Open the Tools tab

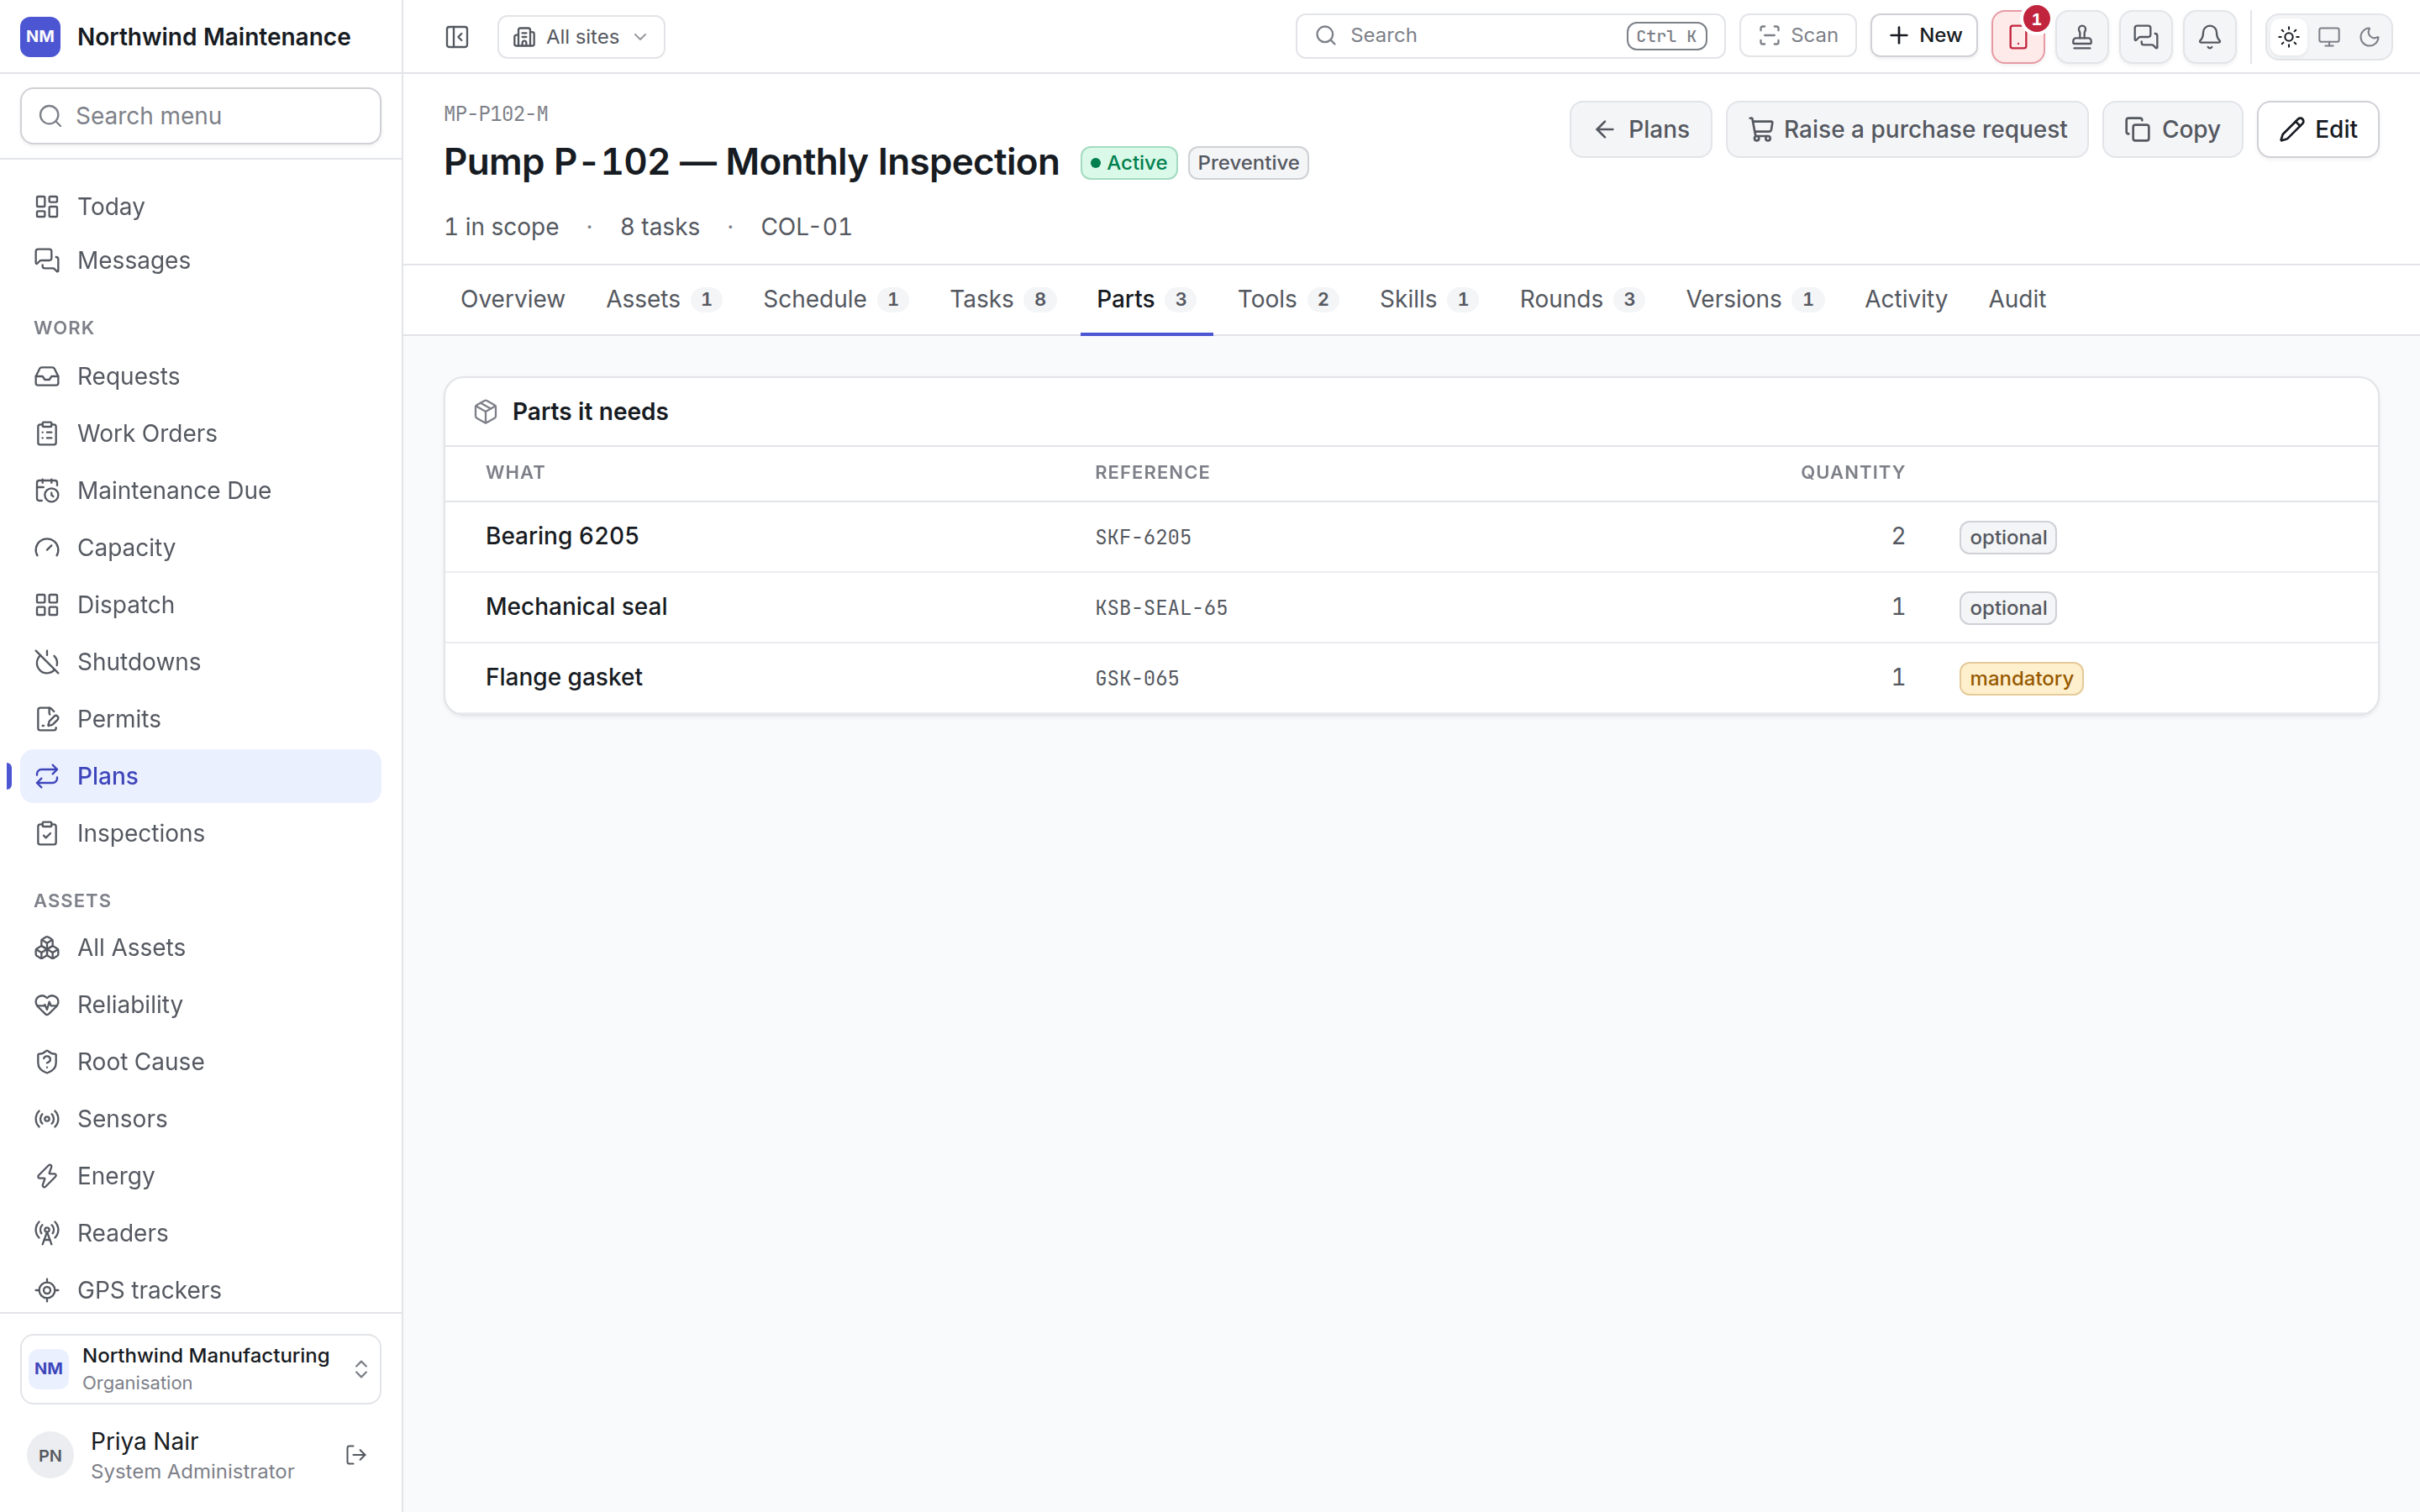(x=1288, y=299)
